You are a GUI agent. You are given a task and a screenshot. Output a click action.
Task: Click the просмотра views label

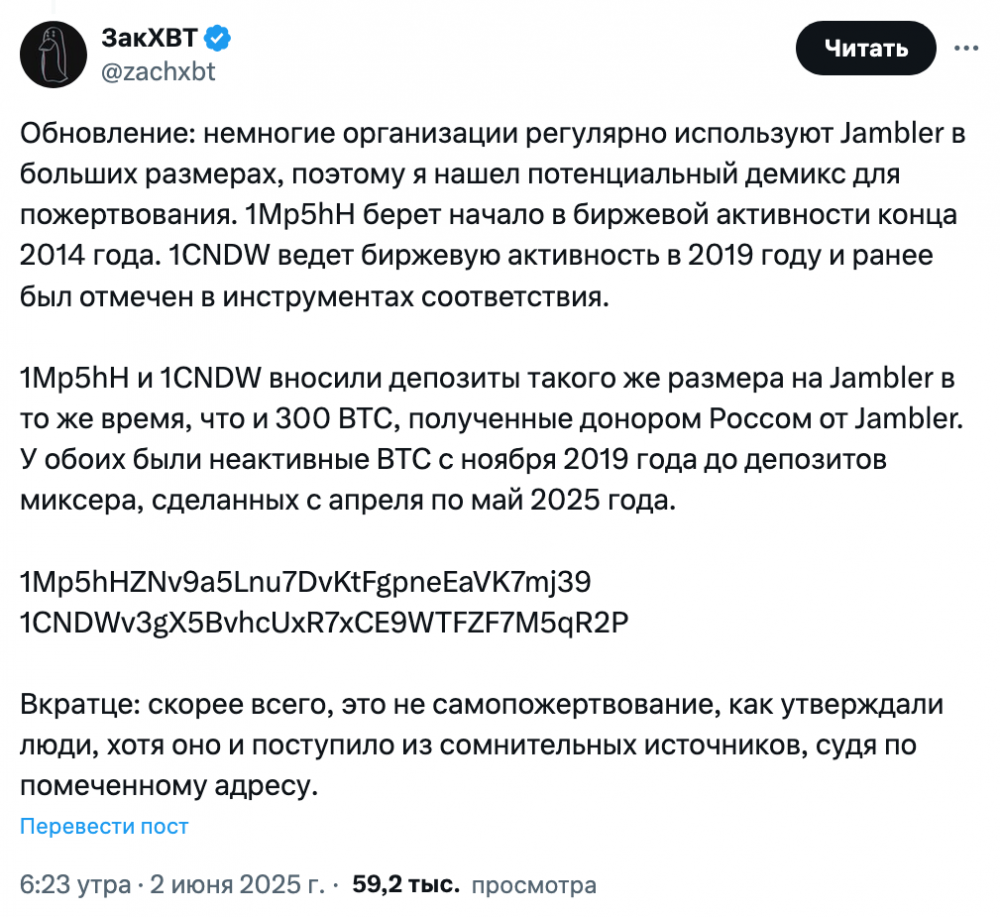(x=534, y=885)
